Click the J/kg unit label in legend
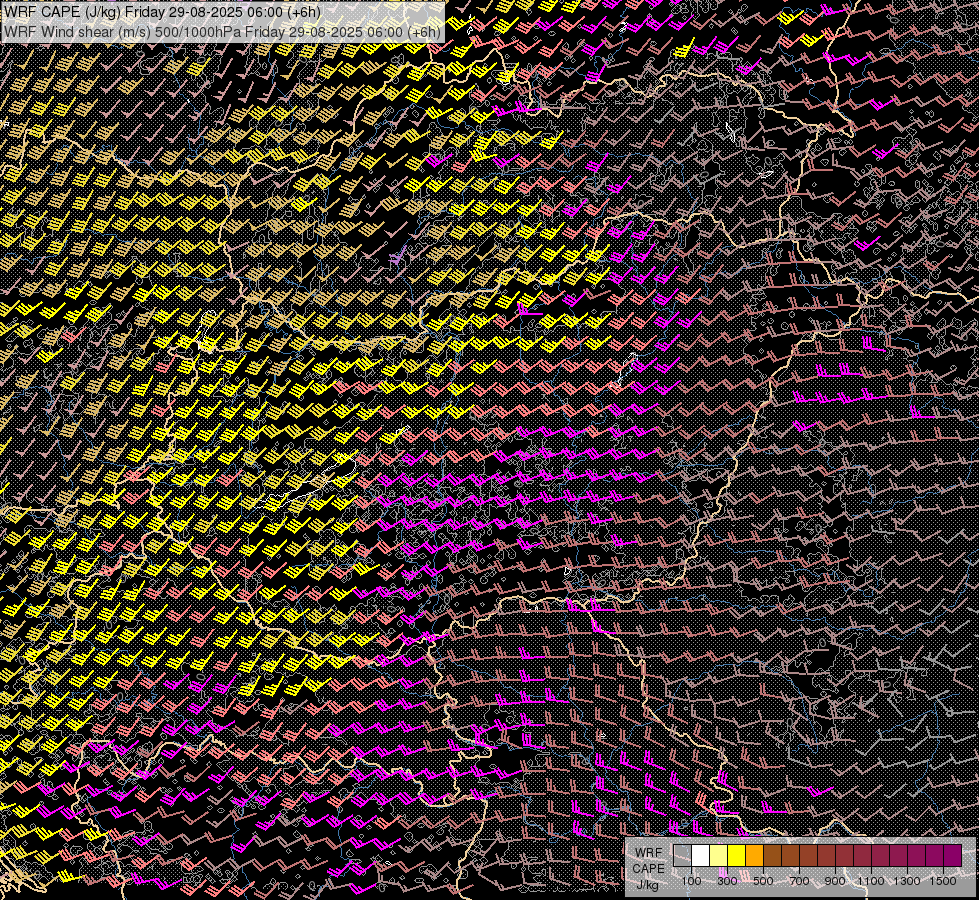979x900 pixels. point(647,884)
